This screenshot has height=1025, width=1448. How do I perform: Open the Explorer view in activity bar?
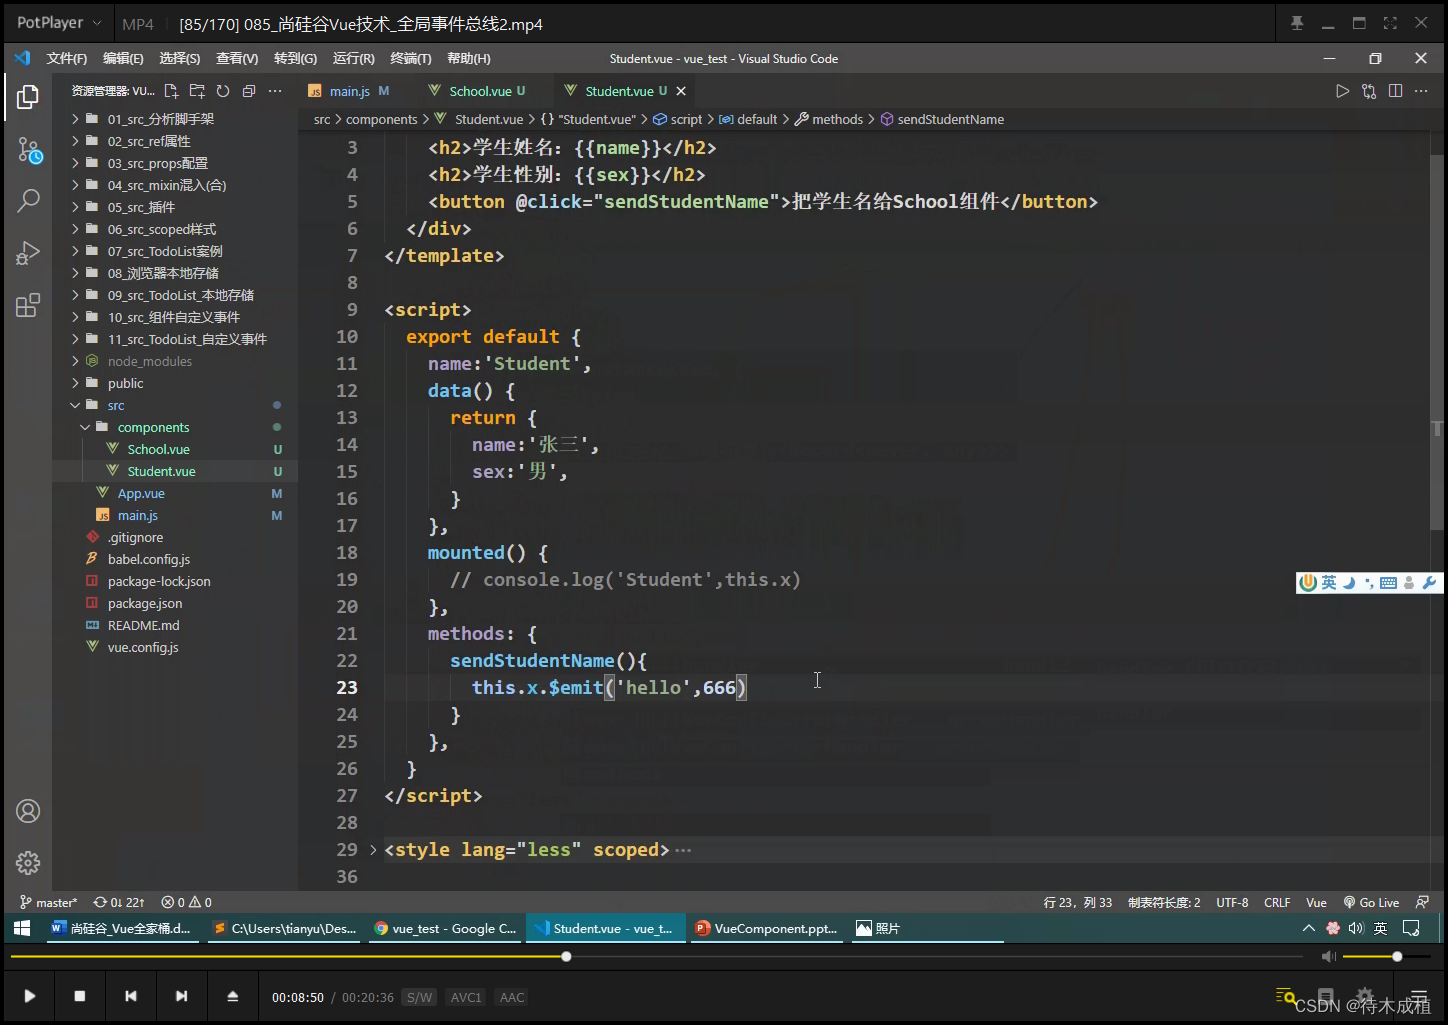click(x=28, y=97)
